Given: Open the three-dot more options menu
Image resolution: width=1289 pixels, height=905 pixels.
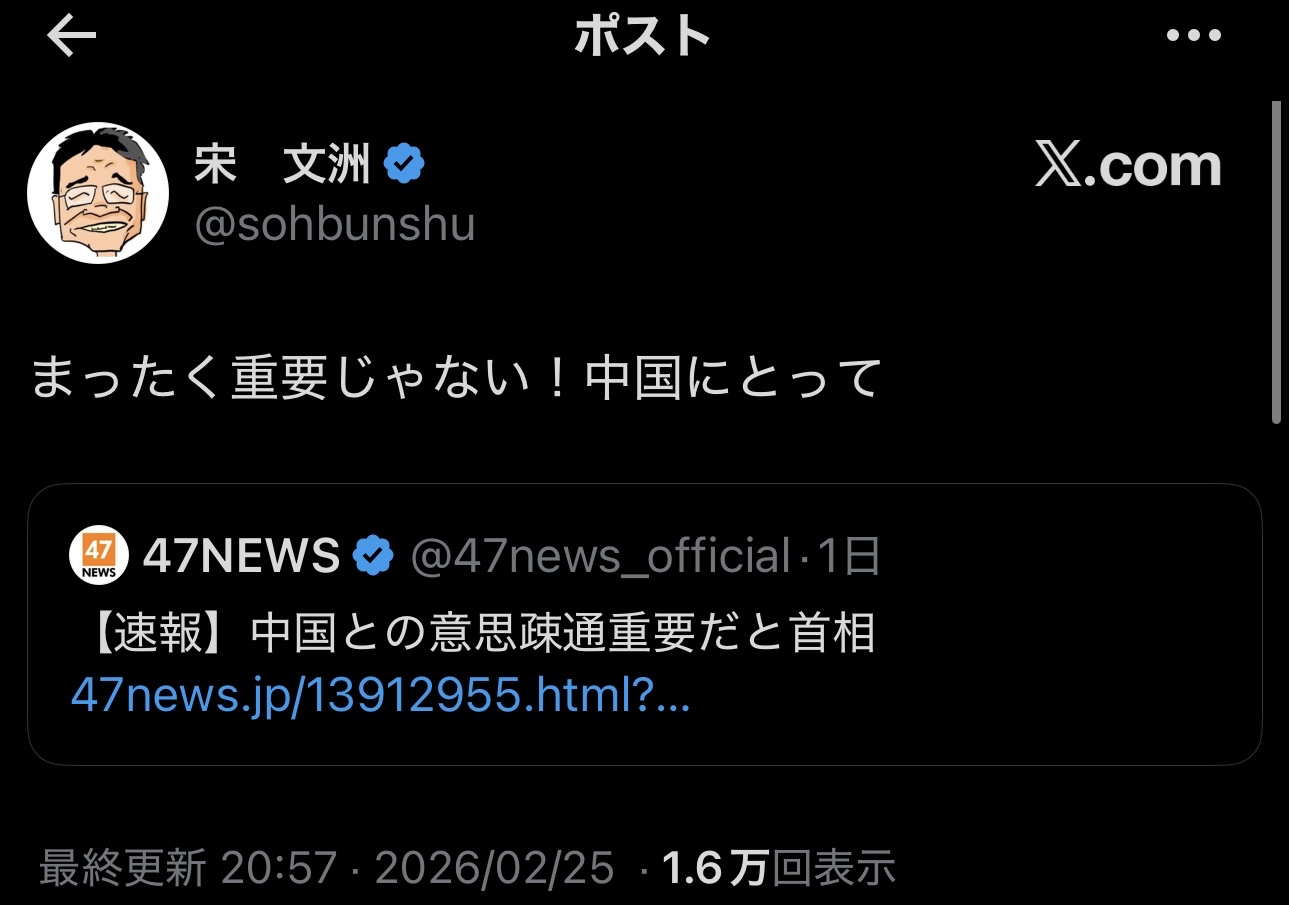Looking at the screenshot, I should (1194, 36).
